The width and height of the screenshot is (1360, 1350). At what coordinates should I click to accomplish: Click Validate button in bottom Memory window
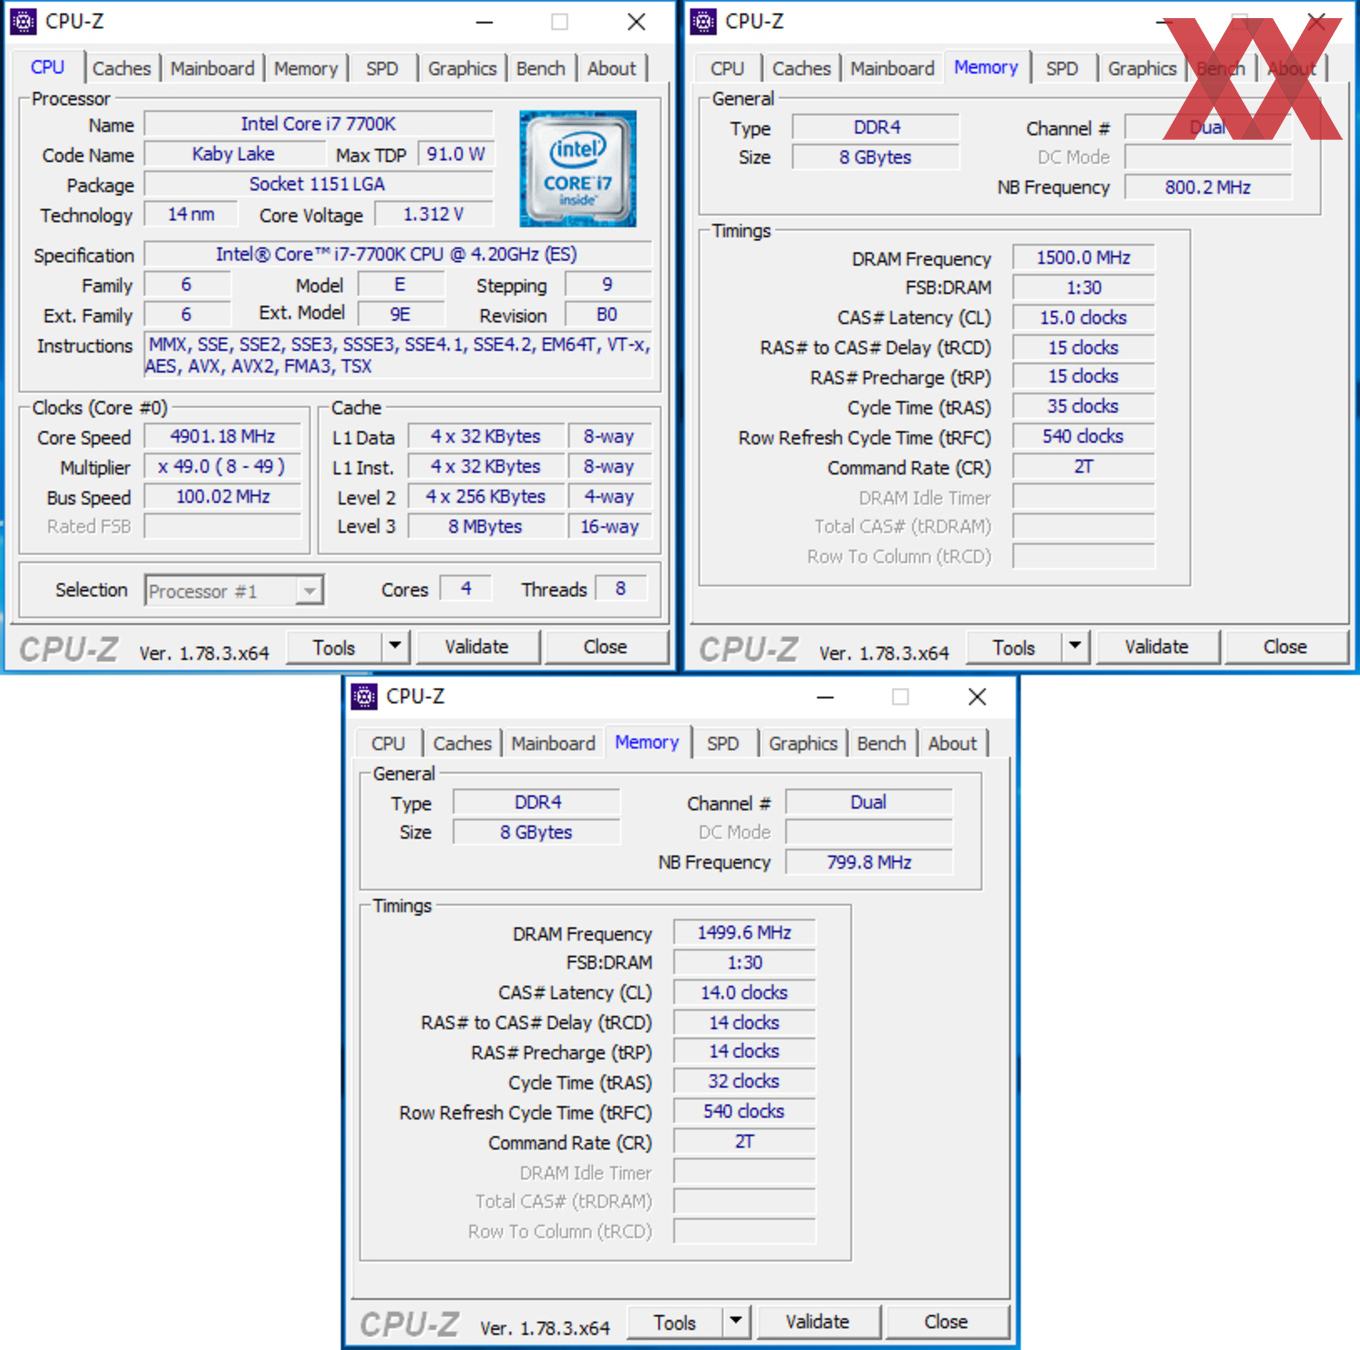[x=818, y=1322]
